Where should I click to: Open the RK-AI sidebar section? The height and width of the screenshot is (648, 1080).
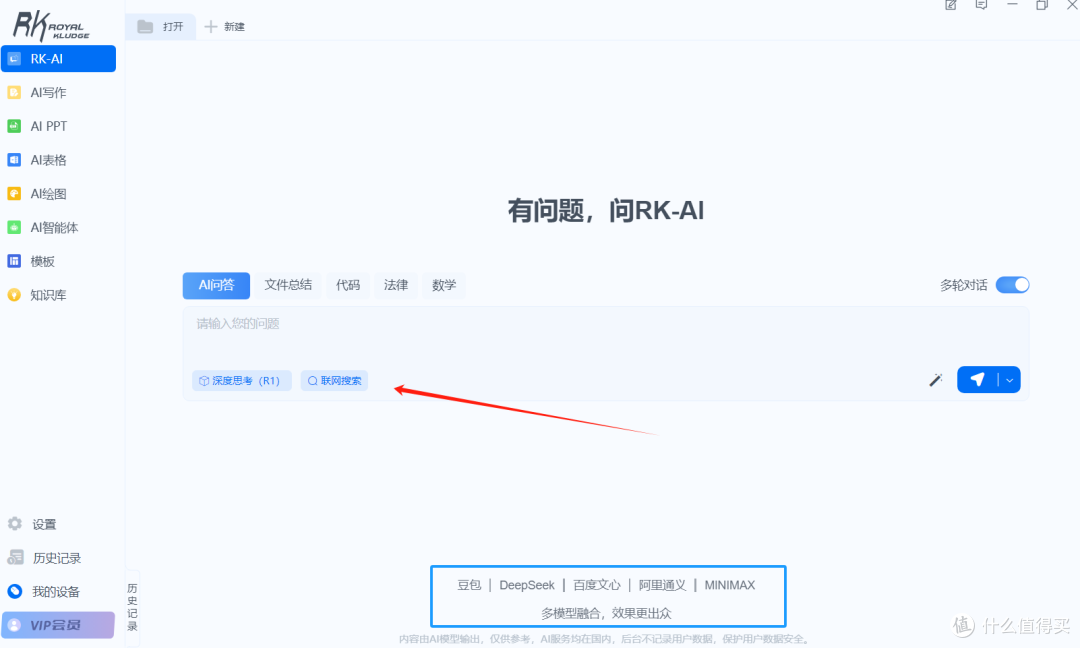pyautogui.click(x=58, y=59)
